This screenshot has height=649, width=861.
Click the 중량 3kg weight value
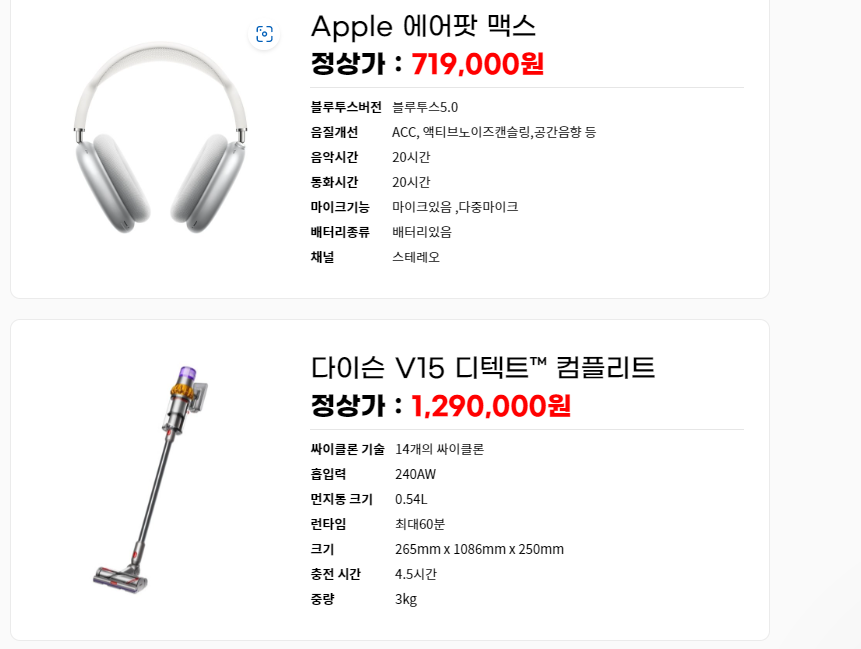click(406, 599)
